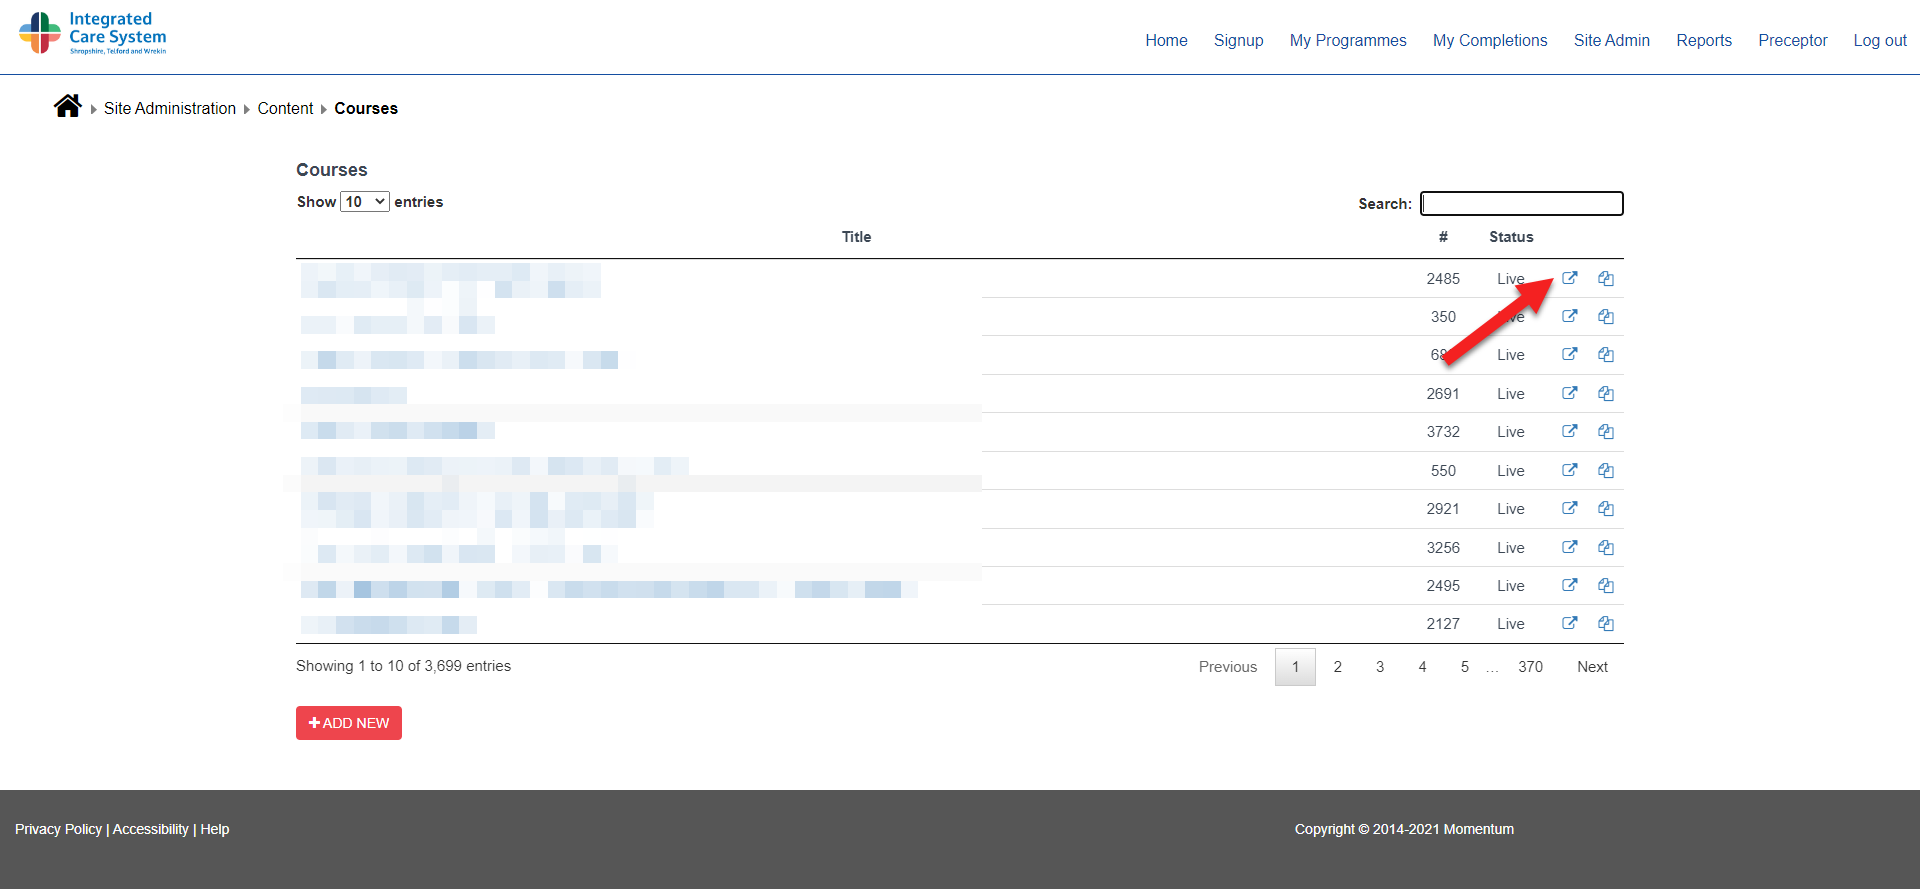
Task: Click the Integrated Care System logo
Action: (93, 33)
